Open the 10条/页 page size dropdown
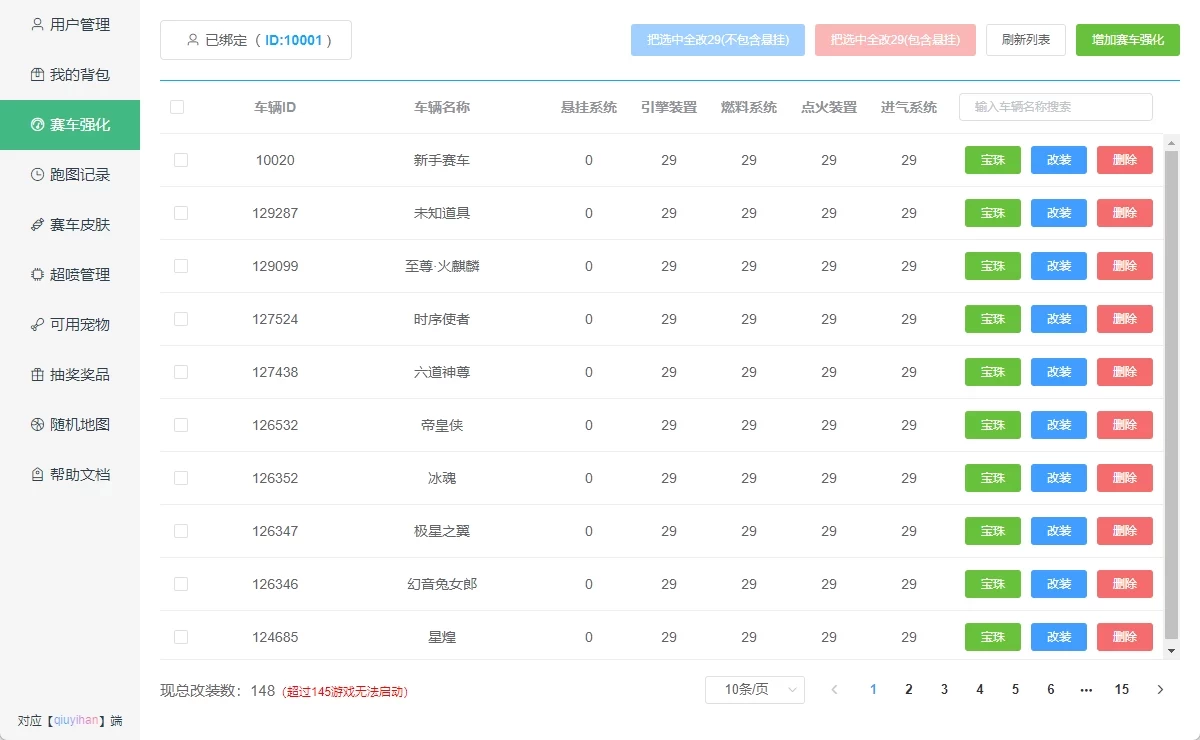This screenshot has width=1200, height=740. 754,689
